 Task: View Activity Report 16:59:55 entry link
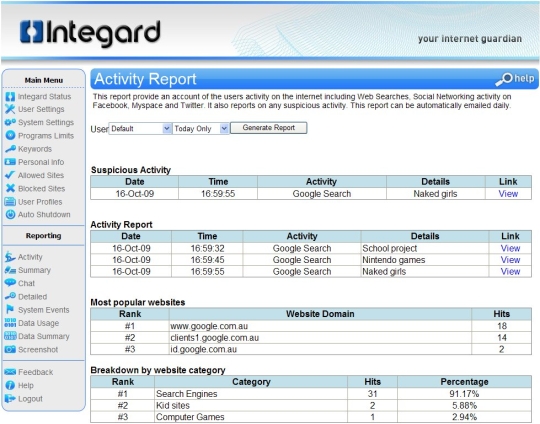tap(510, 271)
